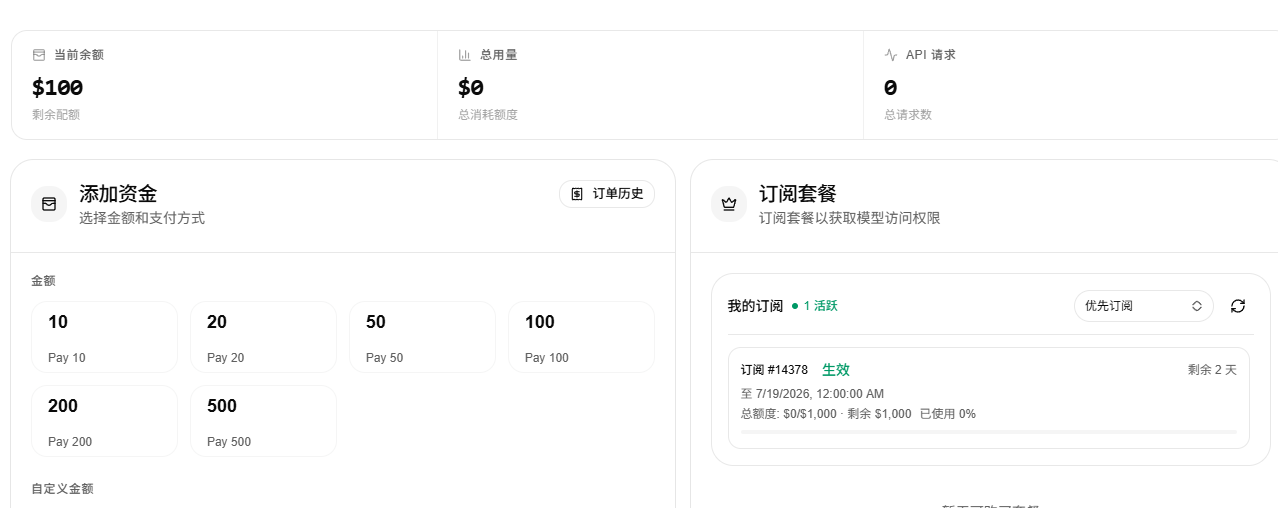Pick the 500 amount card
This screenshot has width=1278, height=508.
(x=263, y=421)
